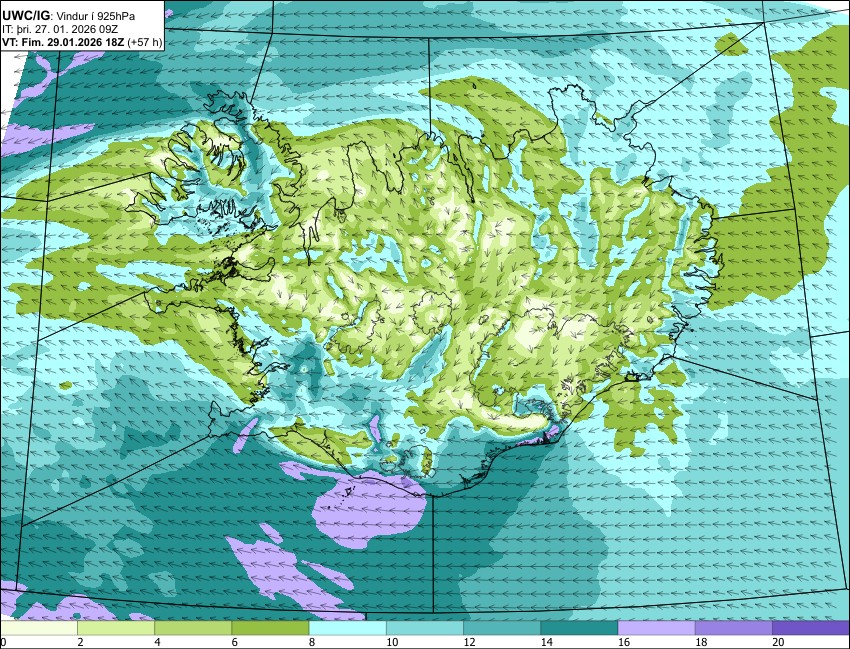Image resolution: width=850 pixels, height=649 pixels.
Task: Click the legend scale label '0'
Action: tap(3, 642)
